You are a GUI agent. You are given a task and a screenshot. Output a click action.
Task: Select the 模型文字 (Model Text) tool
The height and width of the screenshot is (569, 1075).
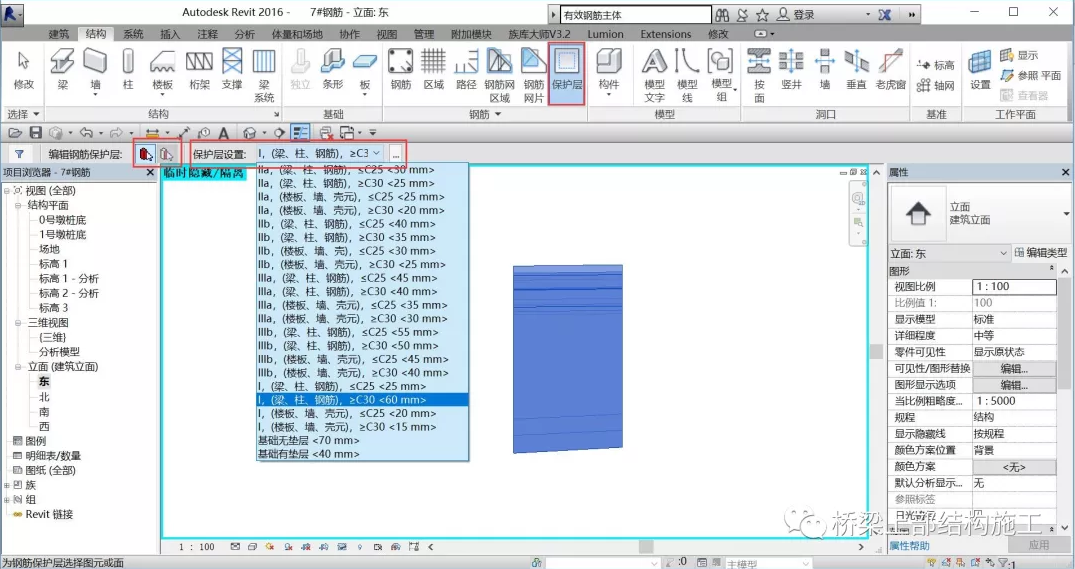[x=654, y=73]
